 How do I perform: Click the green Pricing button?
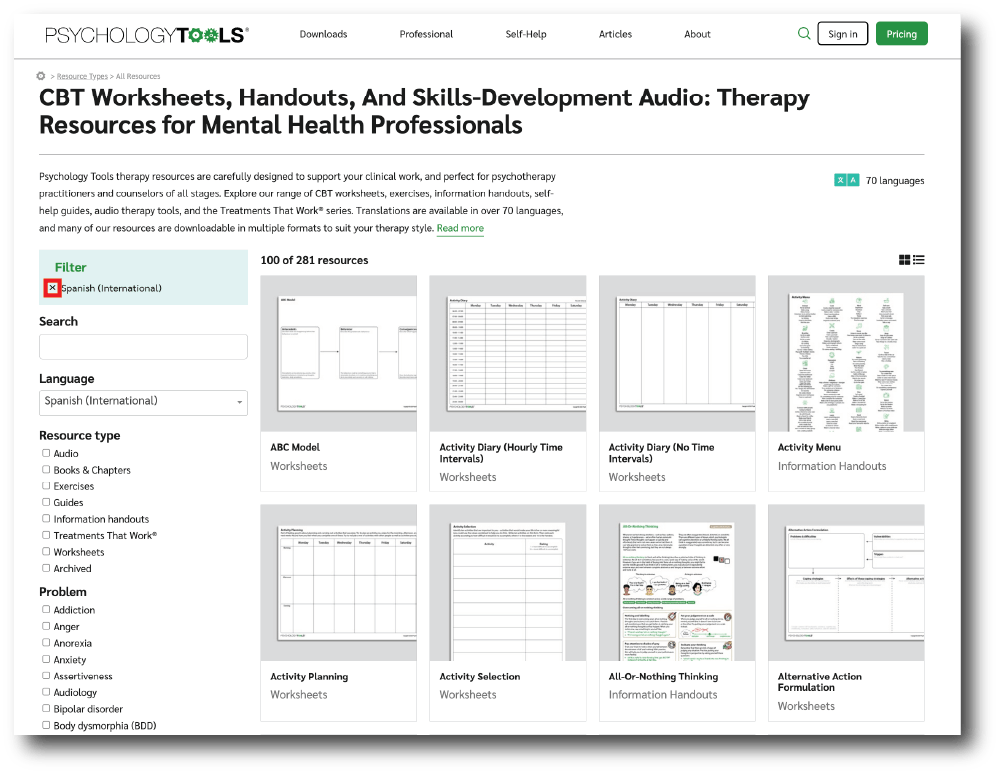coord(901,34)
